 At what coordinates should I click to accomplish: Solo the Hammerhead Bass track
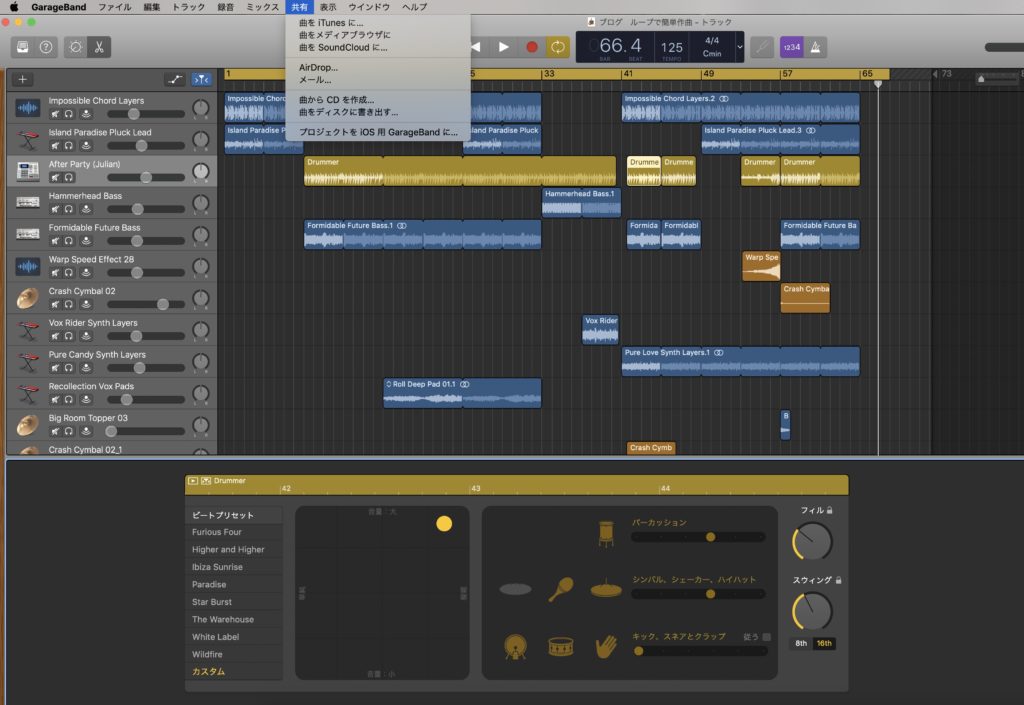[x=69, y=210]
